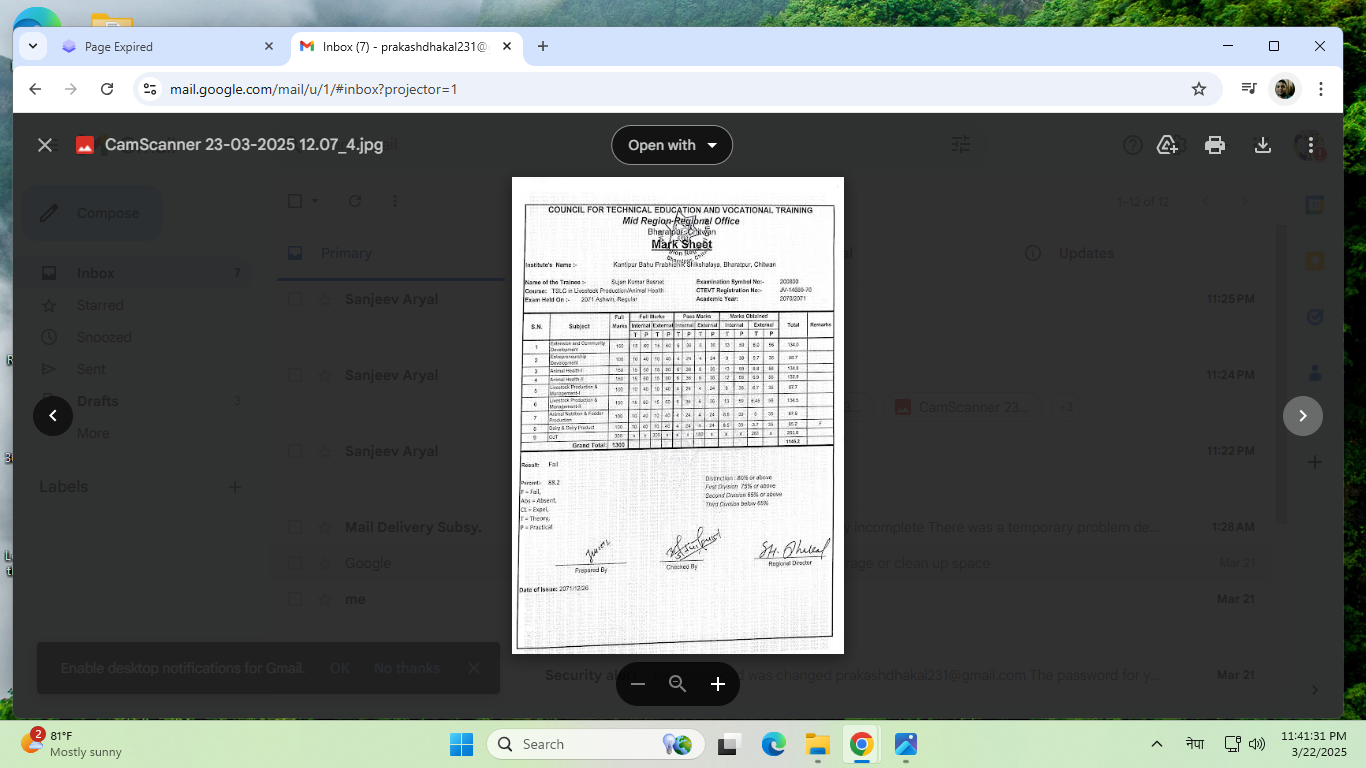The width and height of the screenshot is (1366, 768).
Task: Bookmark this page with the star
Action: coord(1199,89)
